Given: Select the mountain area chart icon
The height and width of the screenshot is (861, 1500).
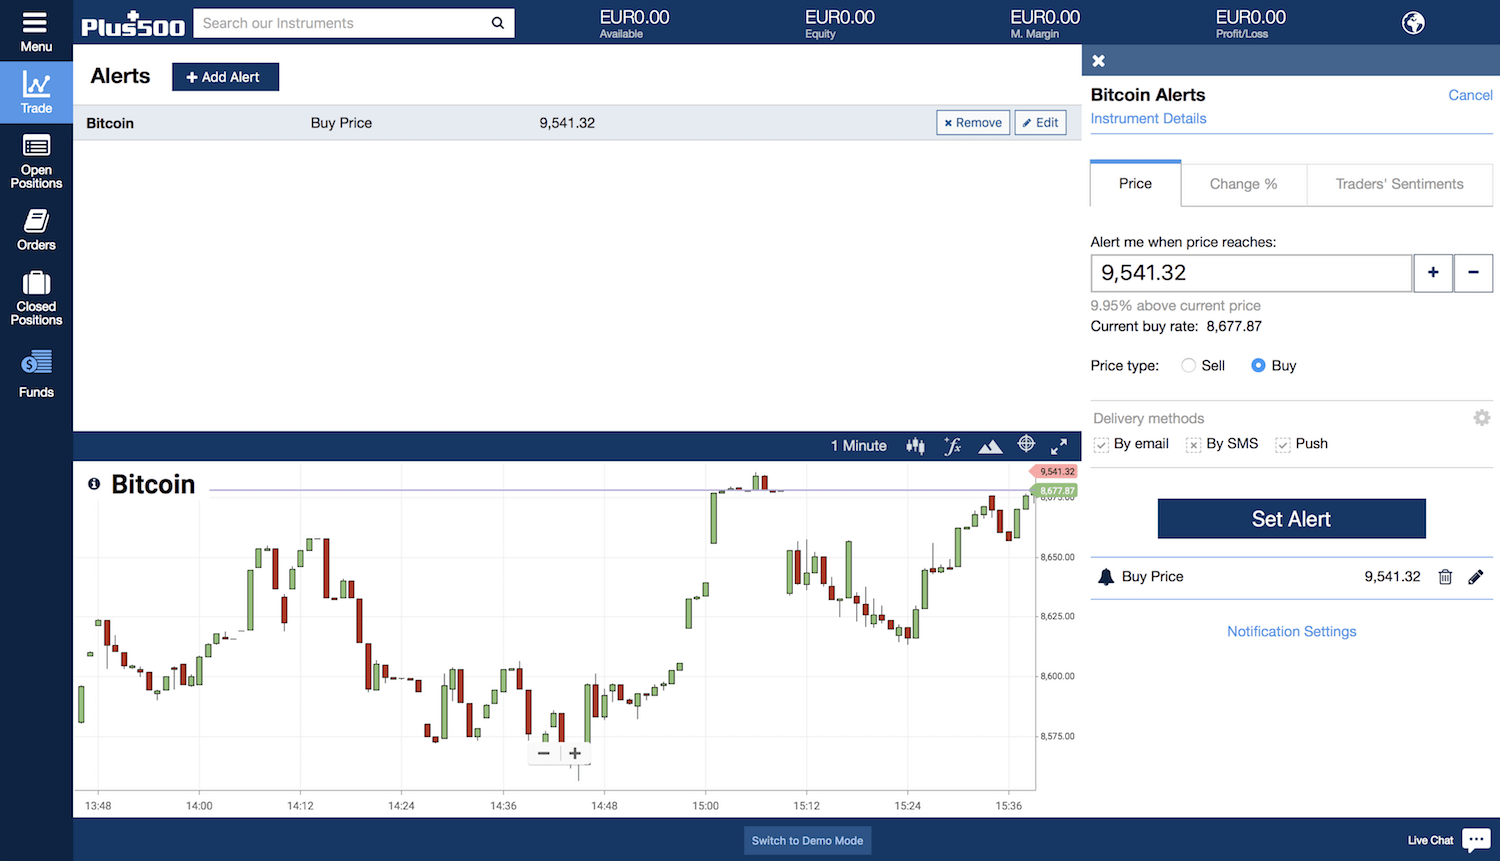Looking at the screenshot, I should 990,446.
